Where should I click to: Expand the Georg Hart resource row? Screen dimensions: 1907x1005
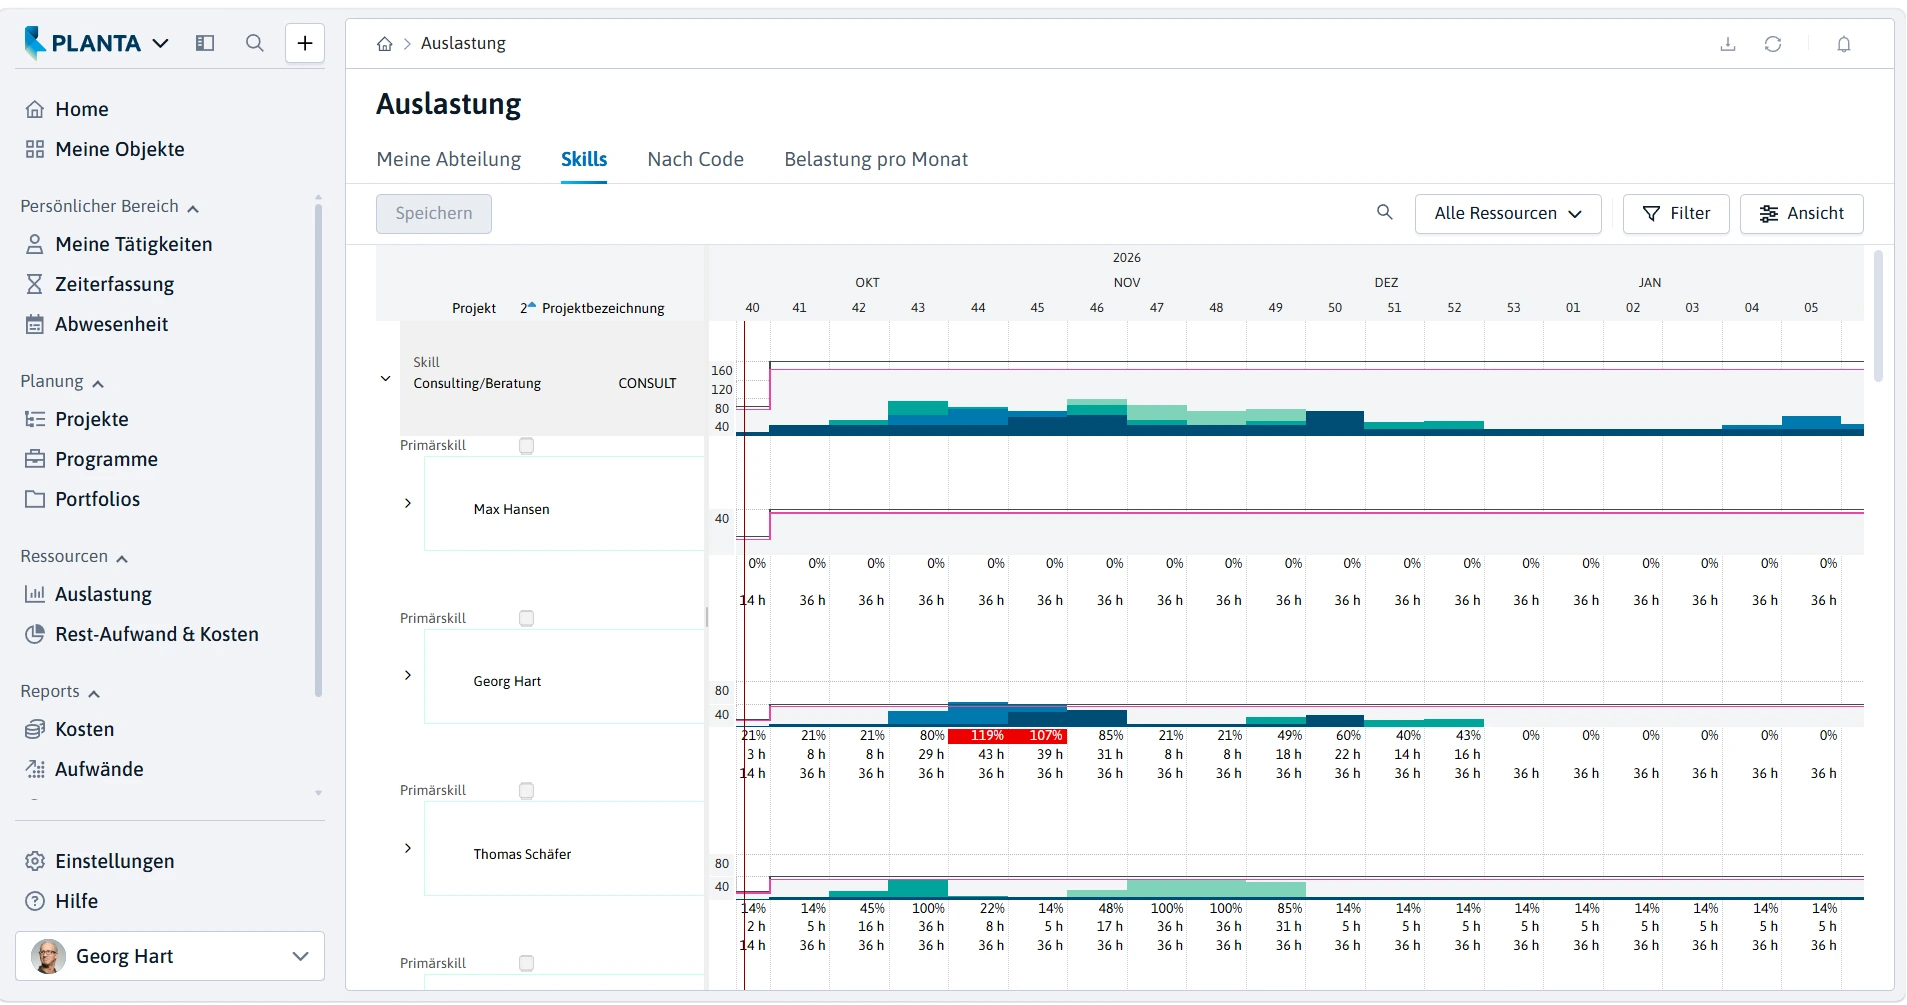pos(408,675)
